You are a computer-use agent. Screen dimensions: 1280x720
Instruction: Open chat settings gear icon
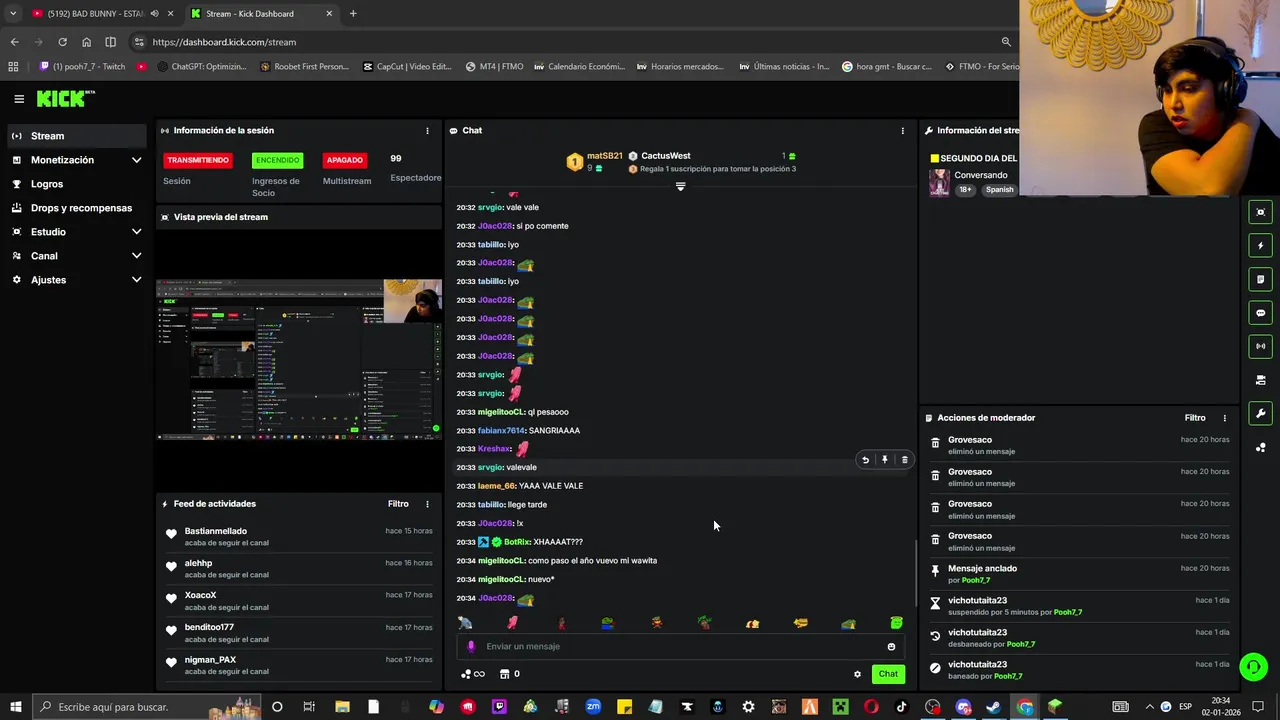(857, 674)
